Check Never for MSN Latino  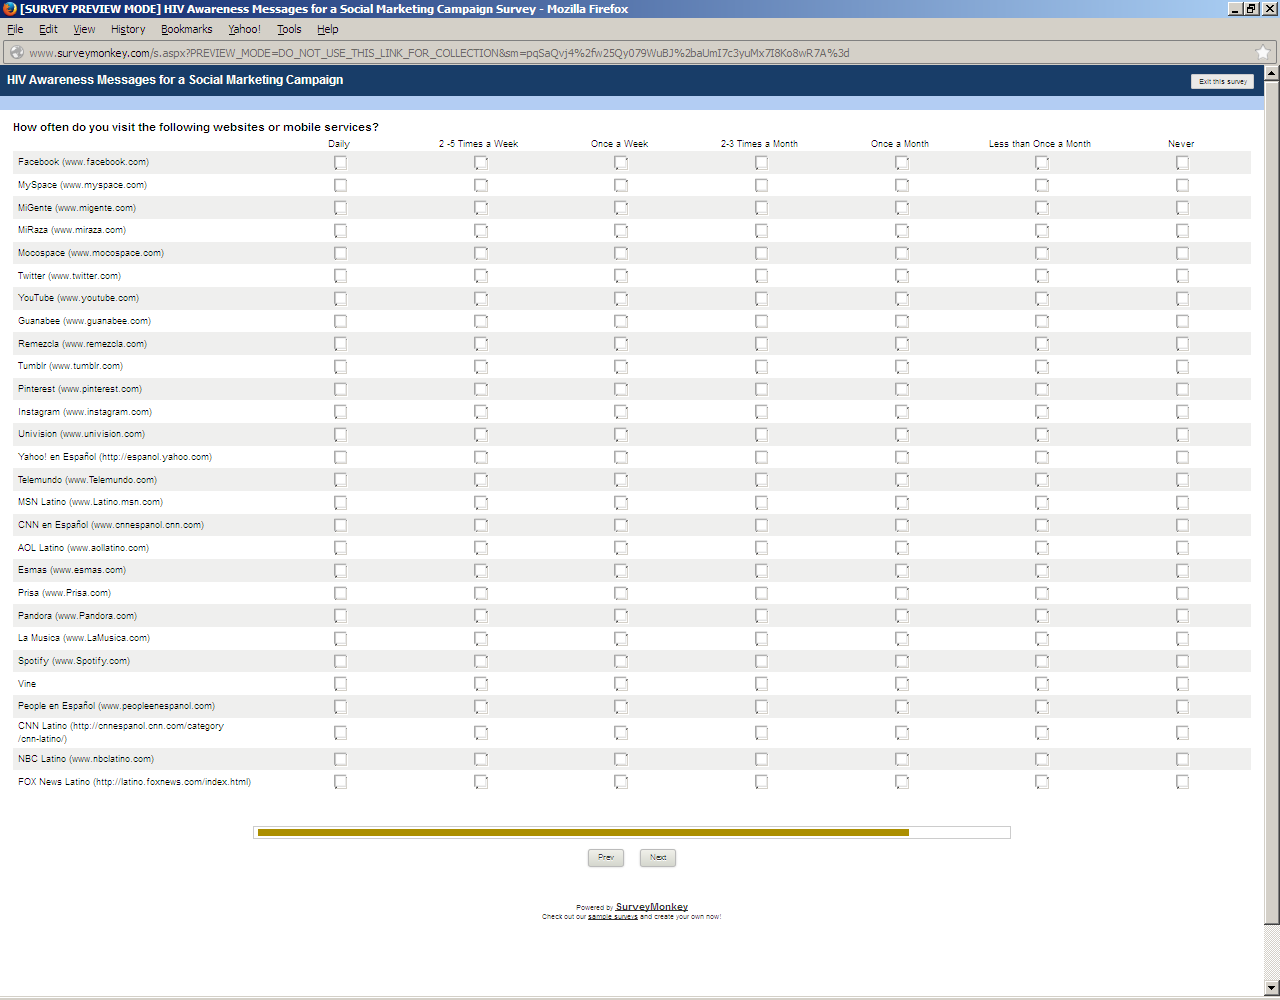pyautogui.click(x=1182, y=502)
